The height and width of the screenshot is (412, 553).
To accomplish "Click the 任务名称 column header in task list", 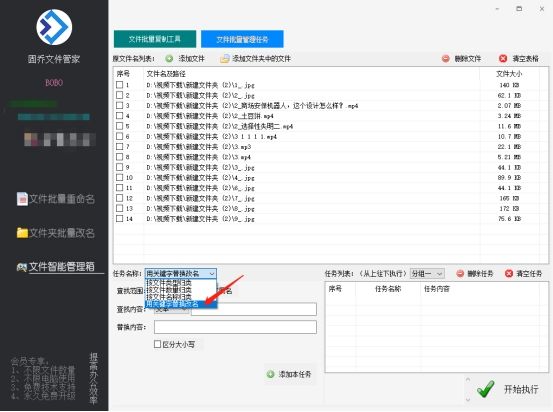I will 388,289.
